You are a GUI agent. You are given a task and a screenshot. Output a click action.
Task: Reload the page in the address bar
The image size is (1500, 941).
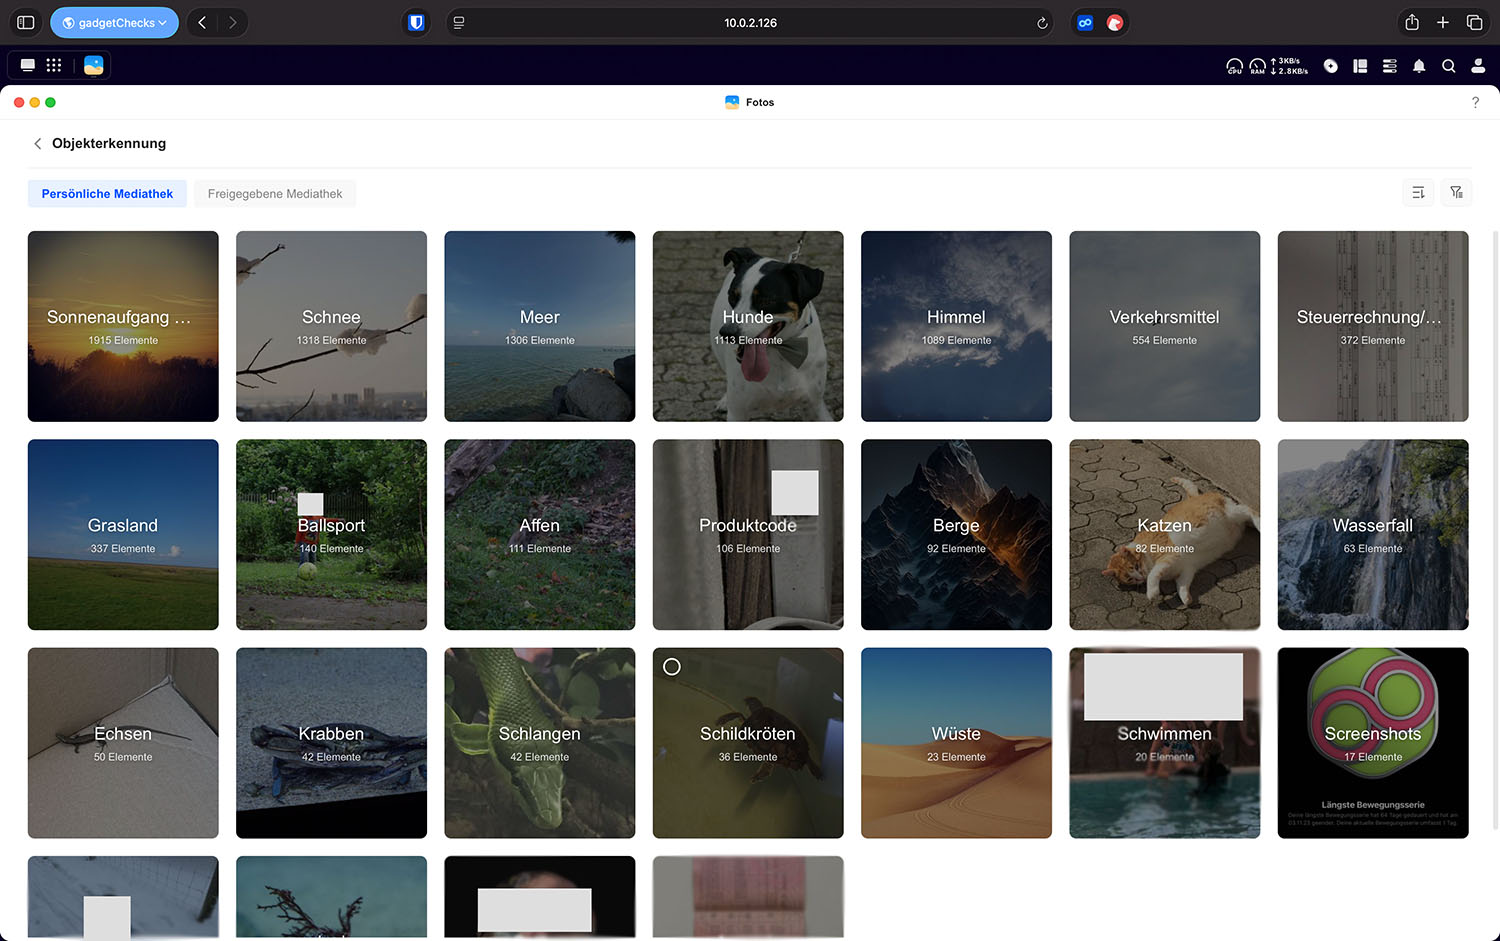[x=1042, y=23]
